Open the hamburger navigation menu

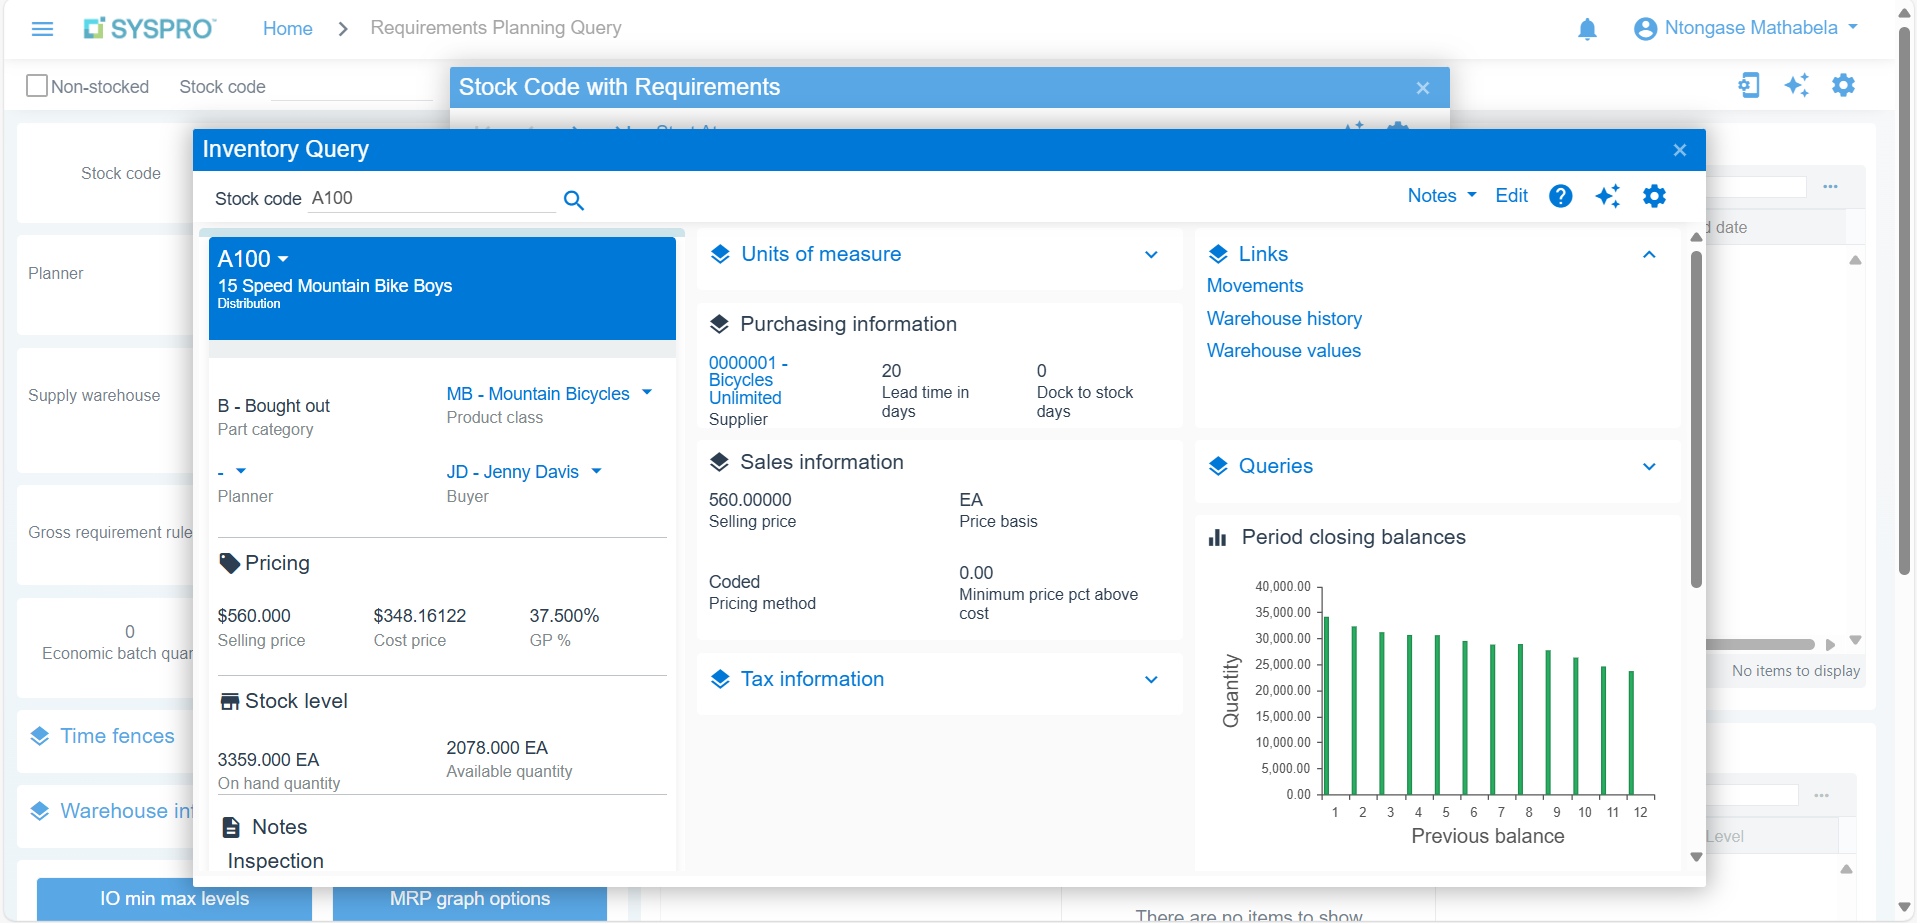(x=42, y=29)
